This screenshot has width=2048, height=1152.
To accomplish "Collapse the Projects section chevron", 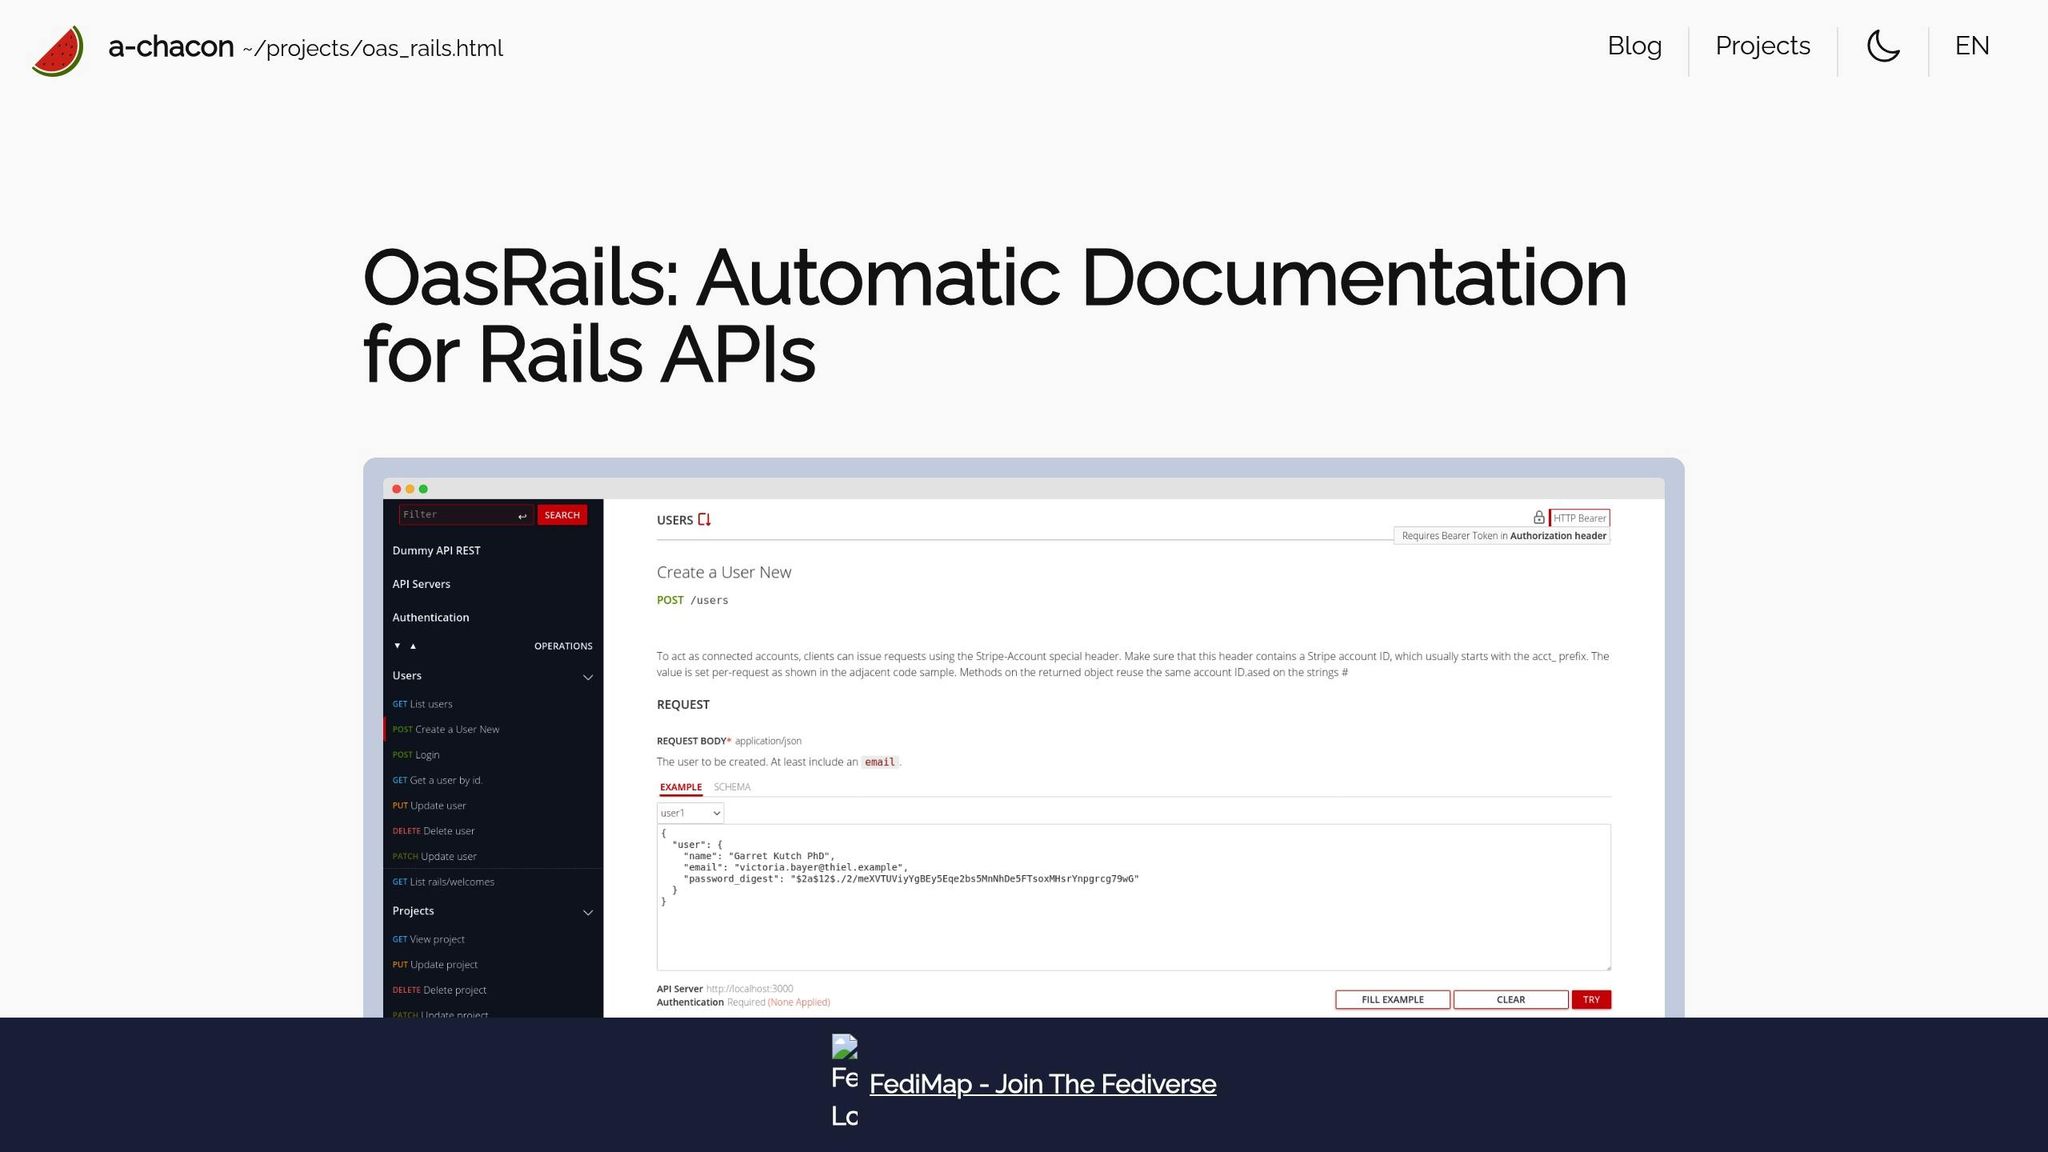I will 588,912.
